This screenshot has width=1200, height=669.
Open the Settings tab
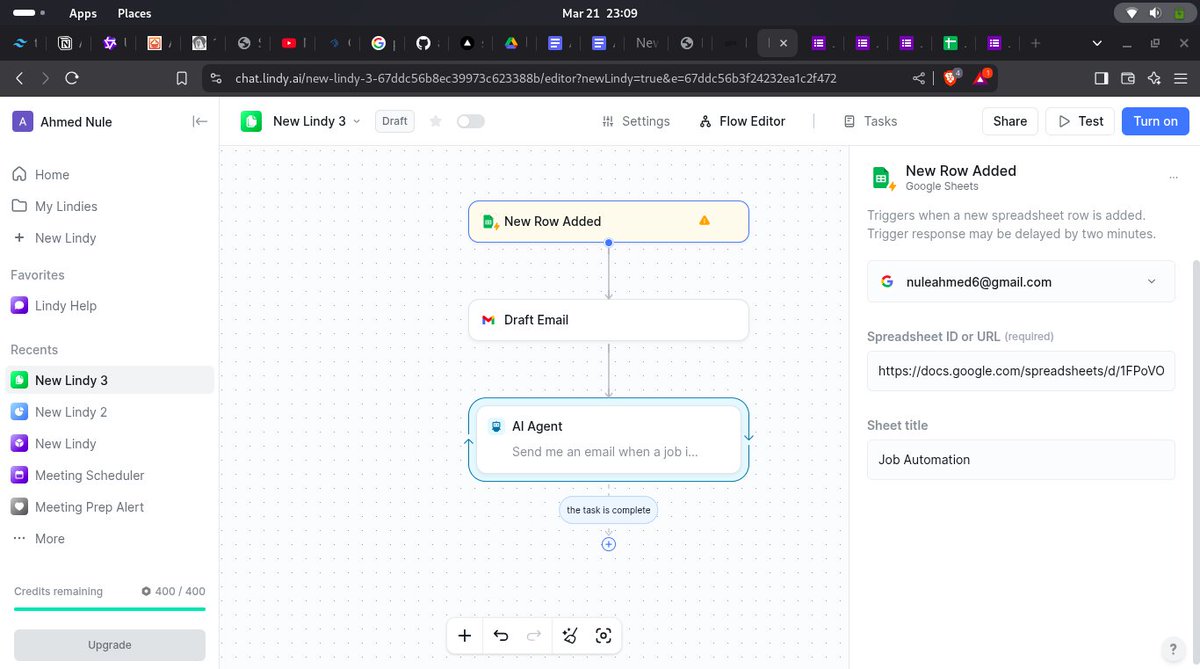click(x=636, y=121)
